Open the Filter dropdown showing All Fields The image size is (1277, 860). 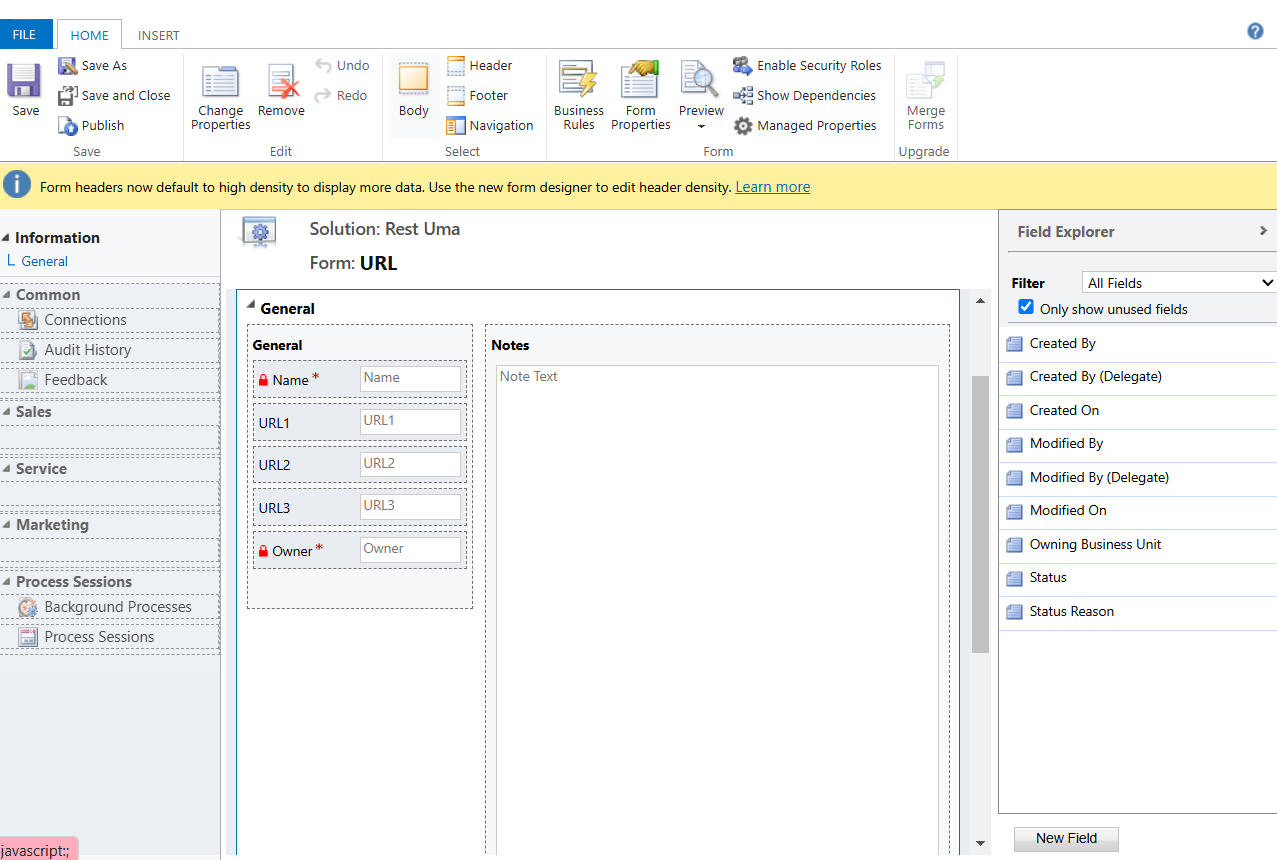[x=1179, y=283]
